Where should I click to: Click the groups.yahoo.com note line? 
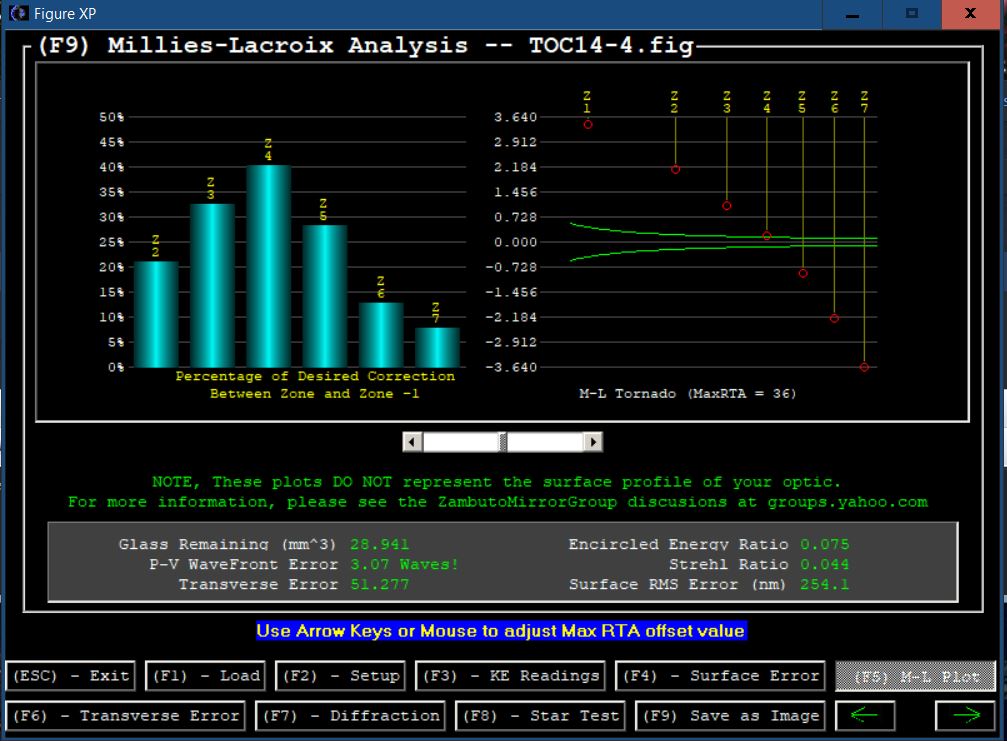pyautogui.click(x=498, y=502)
